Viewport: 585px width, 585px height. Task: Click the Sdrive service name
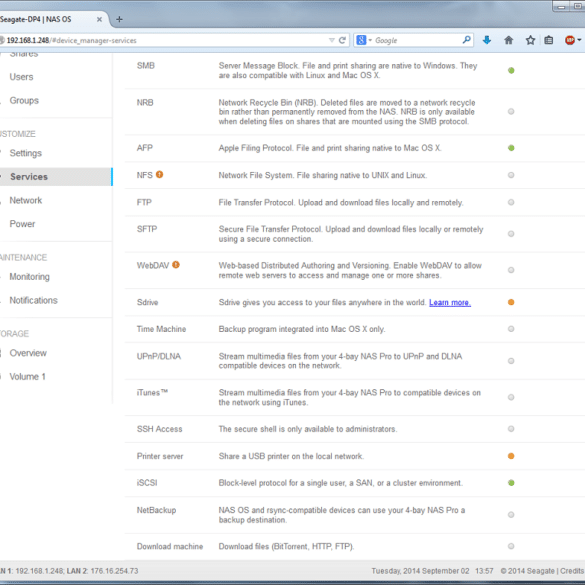coord(148,302)
